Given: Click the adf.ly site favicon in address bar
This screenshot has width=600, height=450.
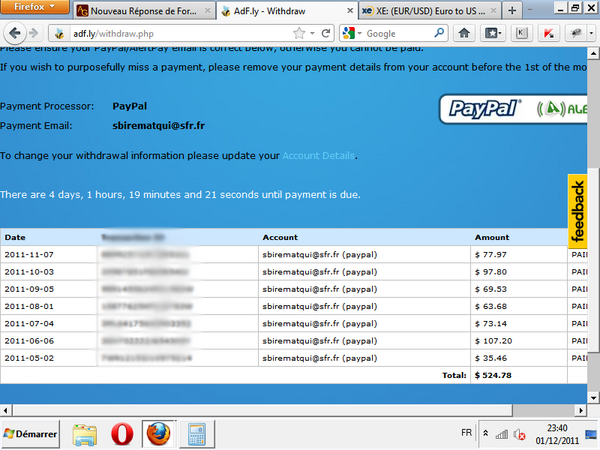Looking at the screenshot, I should click(x=59, y=34).
